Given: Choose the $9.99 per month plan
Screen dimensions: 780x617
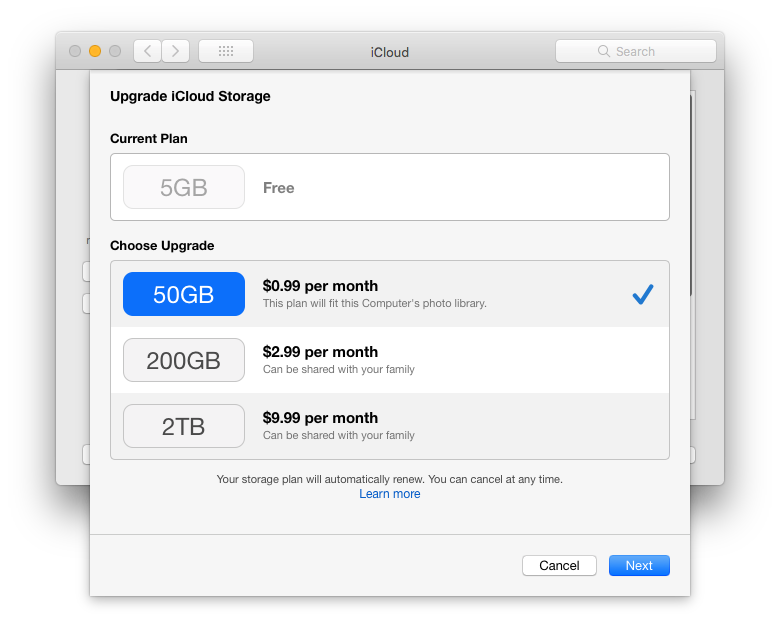Looking at the screenshot, I should click(x=320, y=418).
